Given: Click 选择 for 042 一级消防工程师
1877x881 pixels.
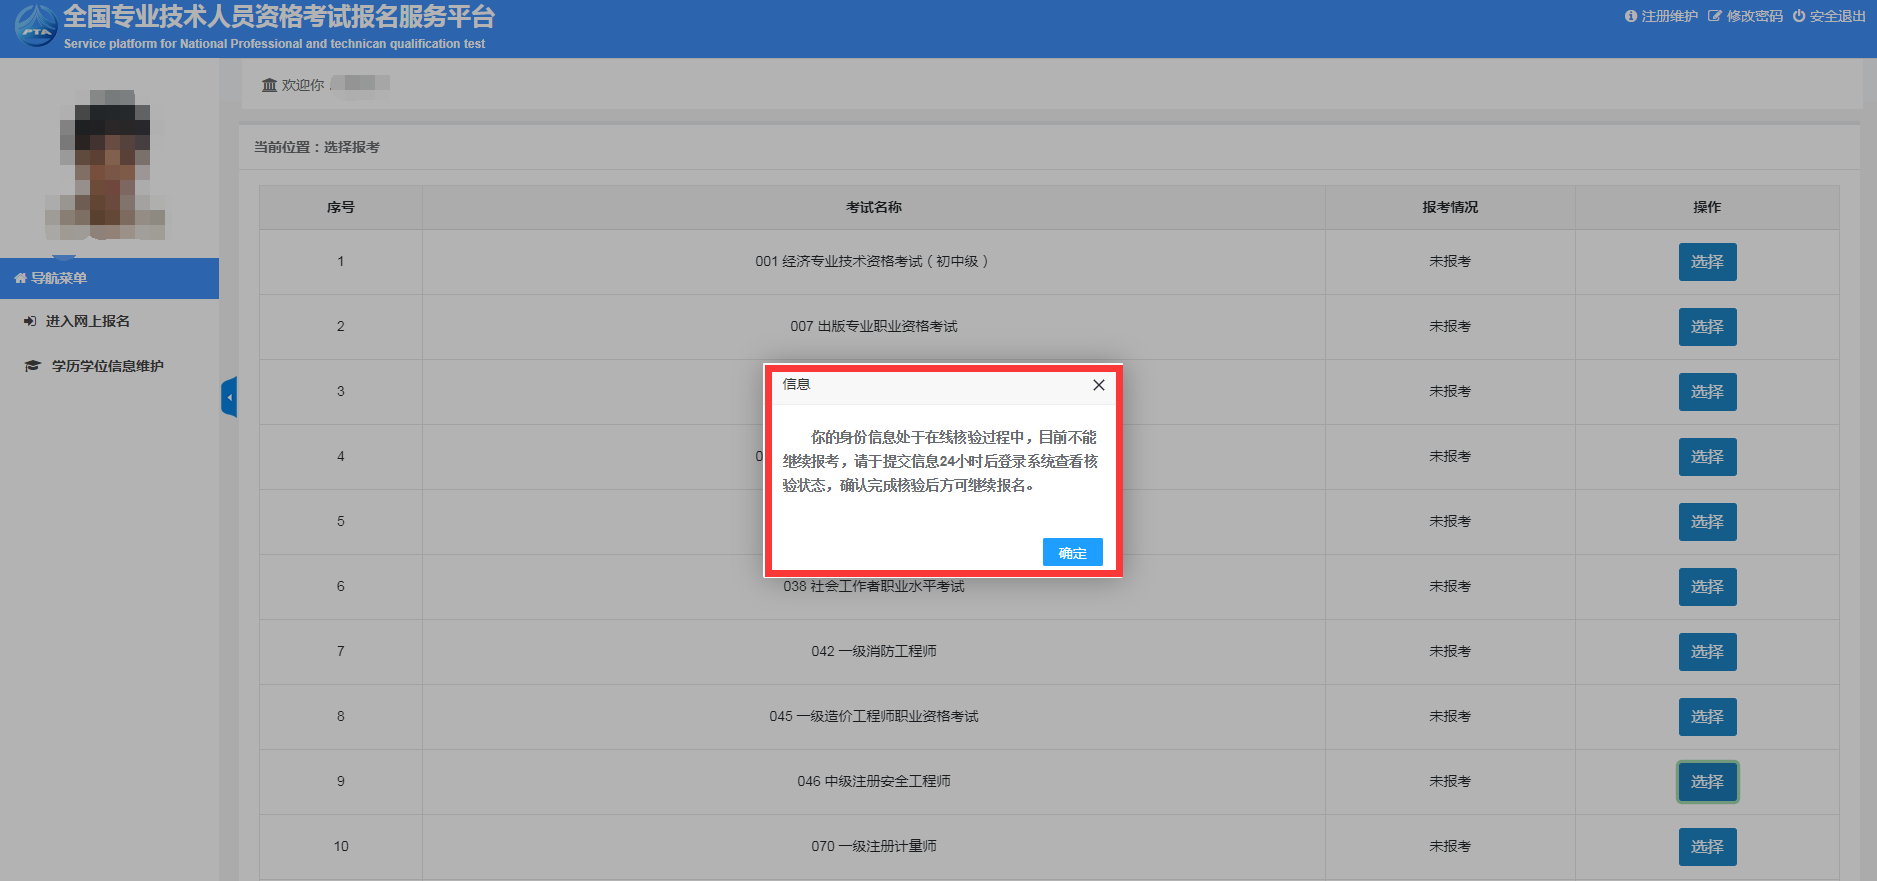Looking at the screenshot, I should click(x=1706, y=652).
